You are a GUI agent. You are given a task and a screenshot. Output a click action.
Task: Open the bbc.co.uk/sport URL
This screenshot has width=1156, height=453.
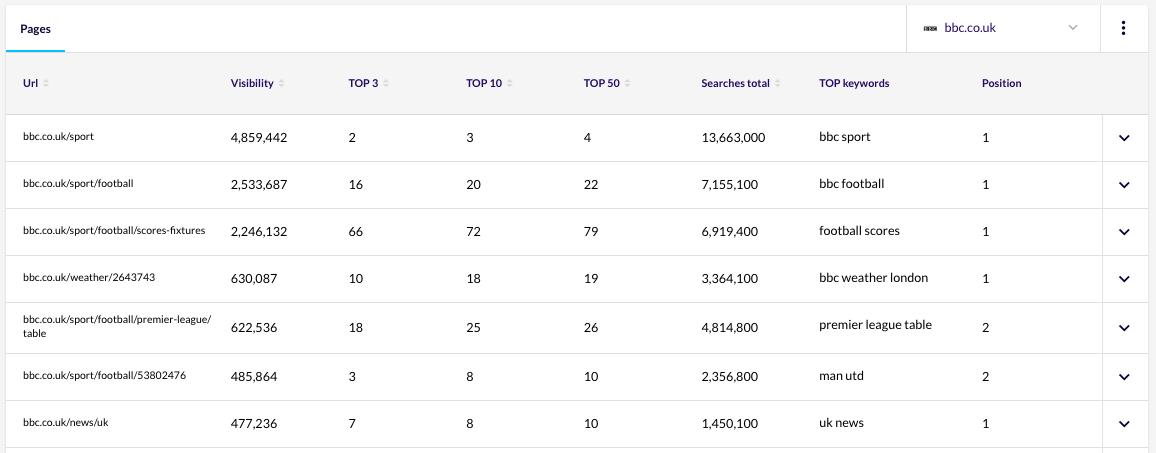(58, 136)
